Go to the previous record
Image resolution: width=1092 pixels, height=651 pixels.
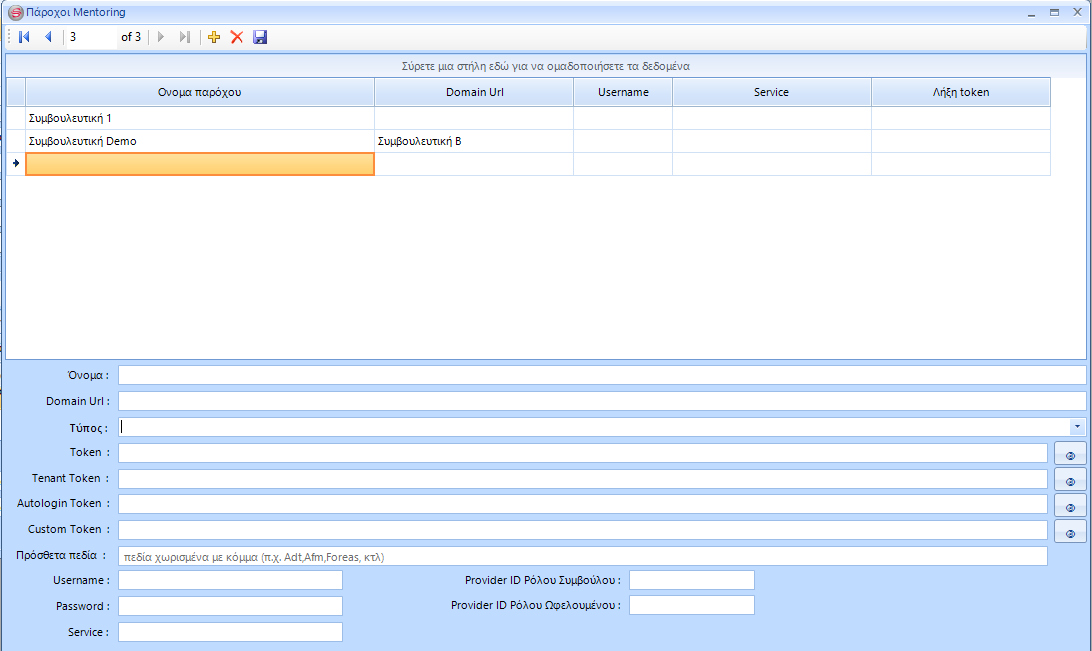click(x=47, y=37)
